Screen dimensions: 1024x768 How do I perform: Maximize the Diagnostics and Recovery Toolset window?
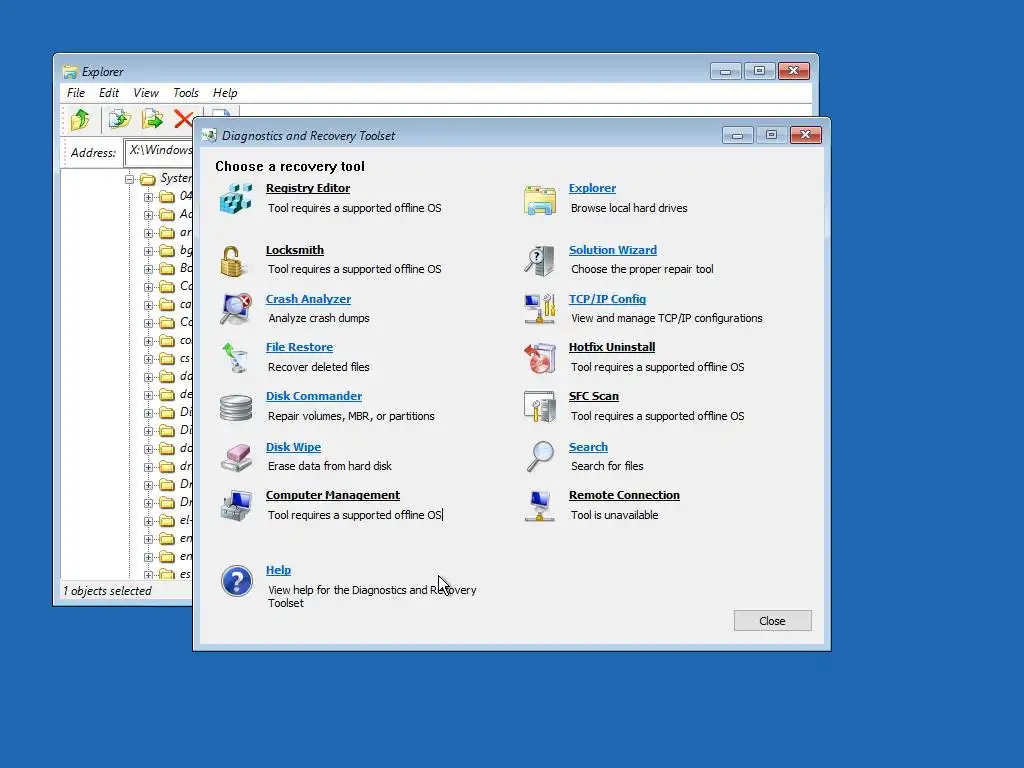pyautogui.click(x=771, y=135)
